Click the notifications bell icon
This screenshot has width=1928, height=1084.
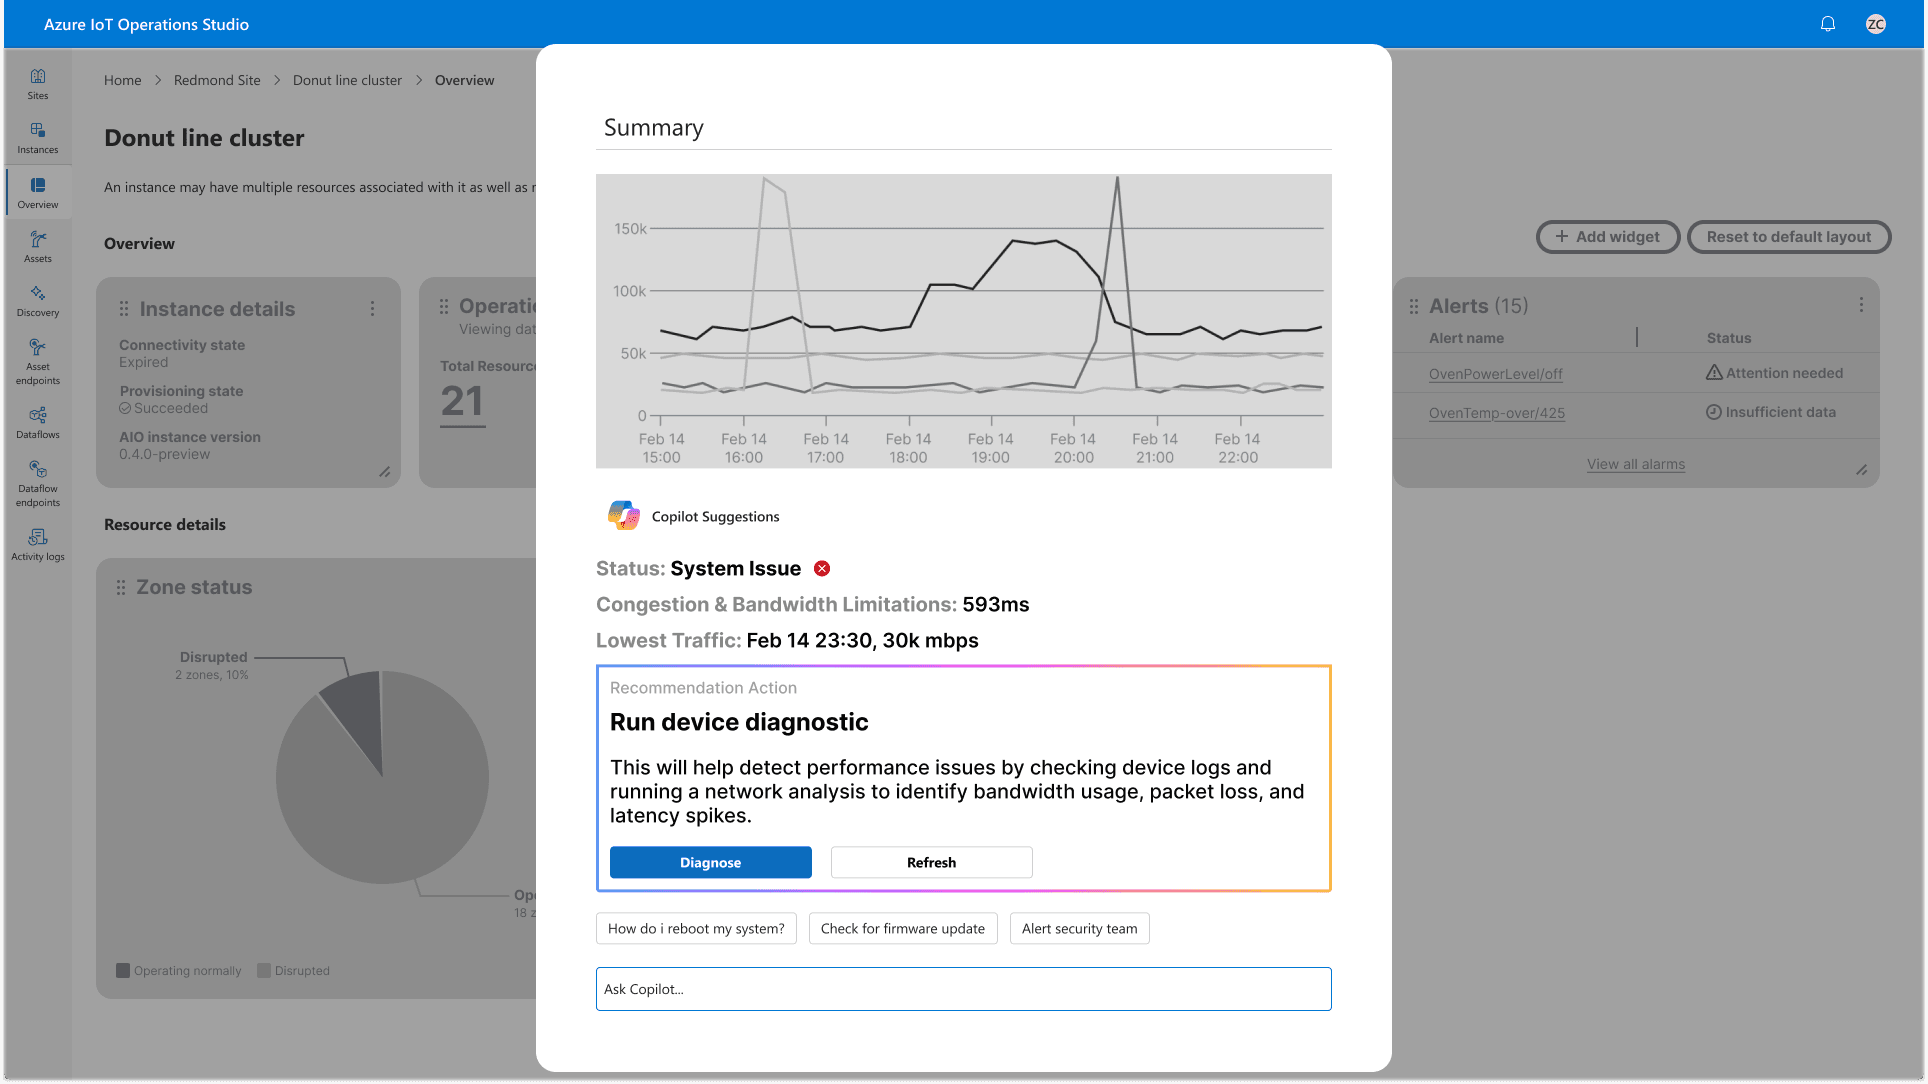click(x=1828, y=24)
